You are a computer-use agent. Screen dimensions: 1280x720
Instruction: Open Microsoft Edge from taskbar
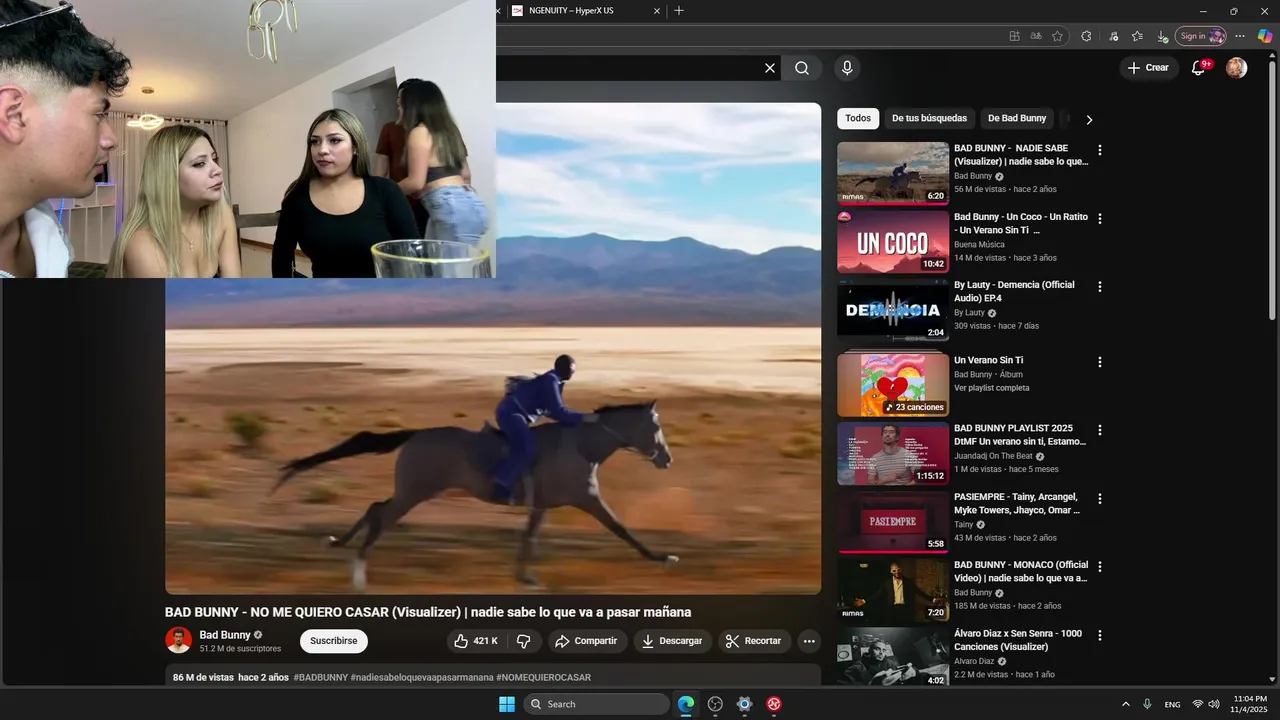click(x=686, y=704)
